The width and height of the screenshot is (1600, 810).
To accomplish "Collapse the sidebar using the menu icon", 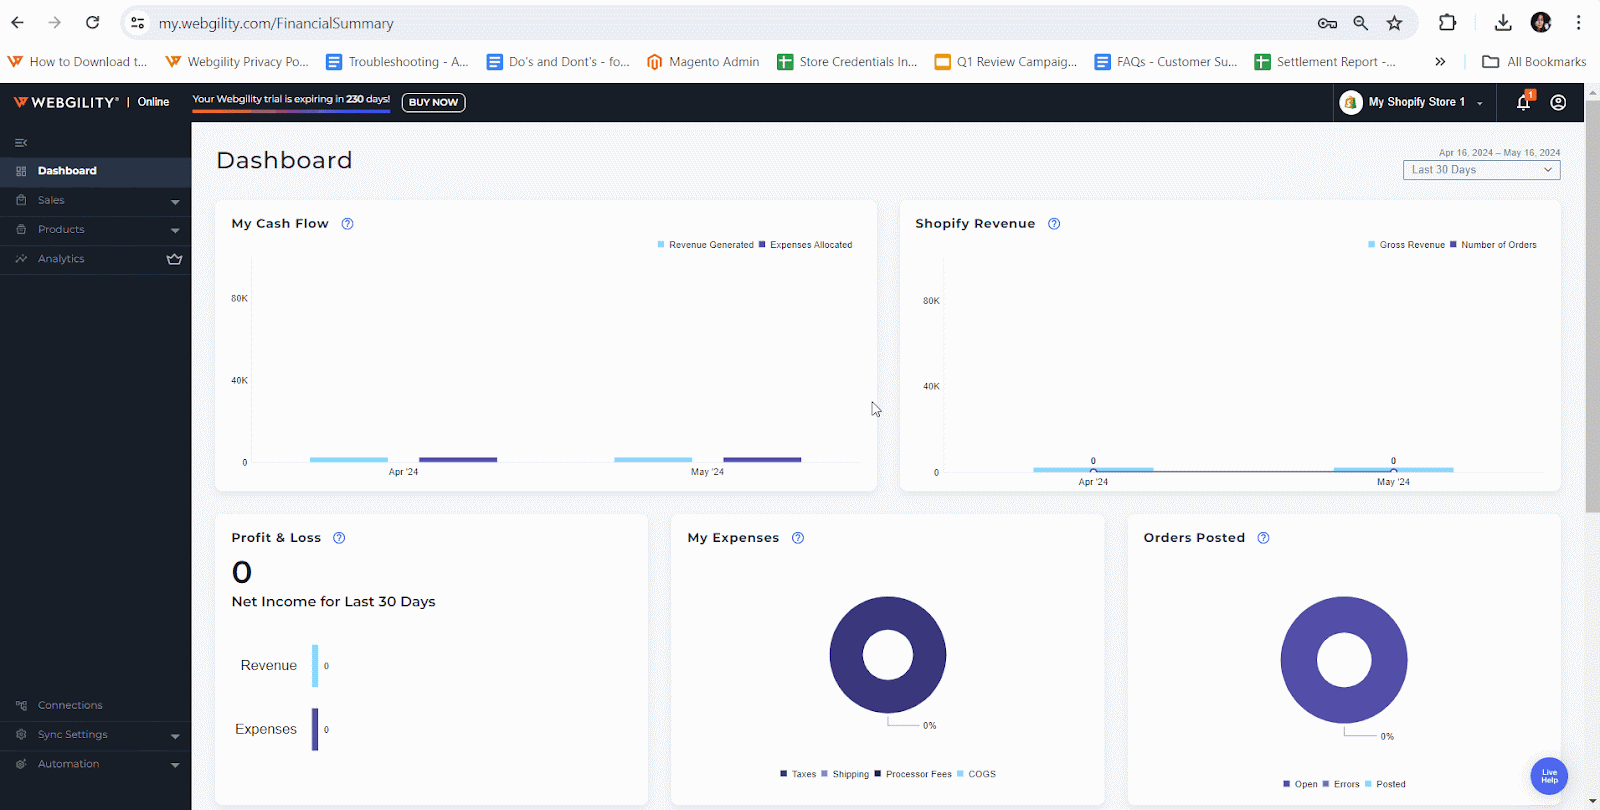I will pos(21,143).
